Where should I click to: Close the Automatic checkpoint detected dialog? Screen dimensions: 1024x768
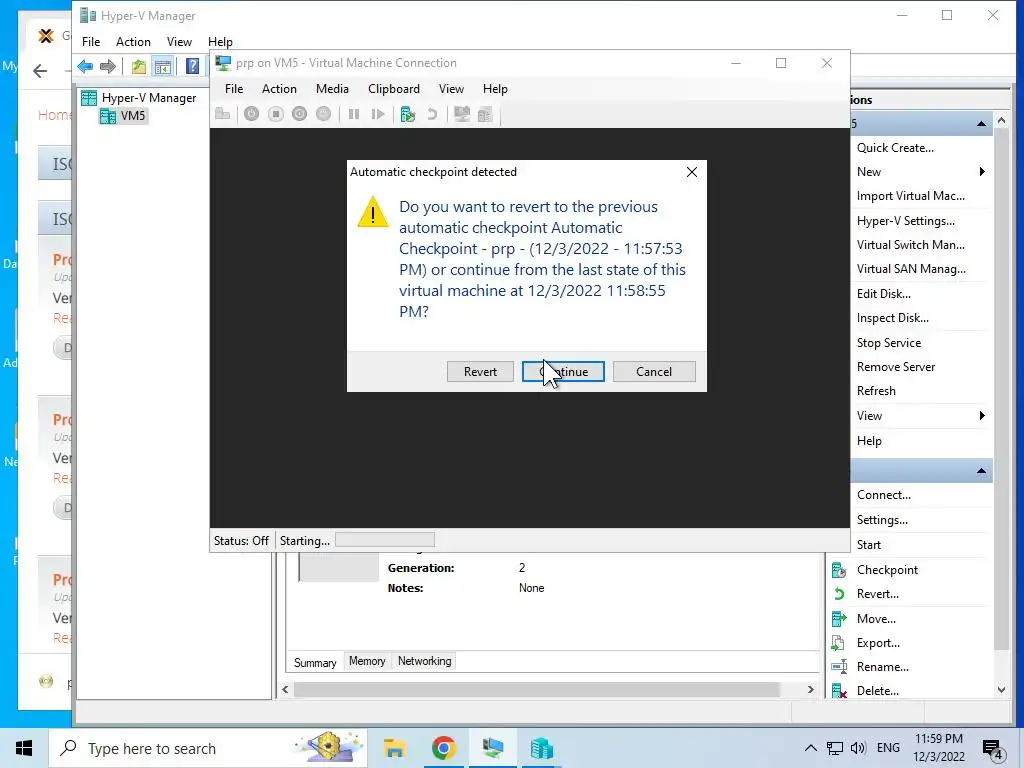point(692,172)
